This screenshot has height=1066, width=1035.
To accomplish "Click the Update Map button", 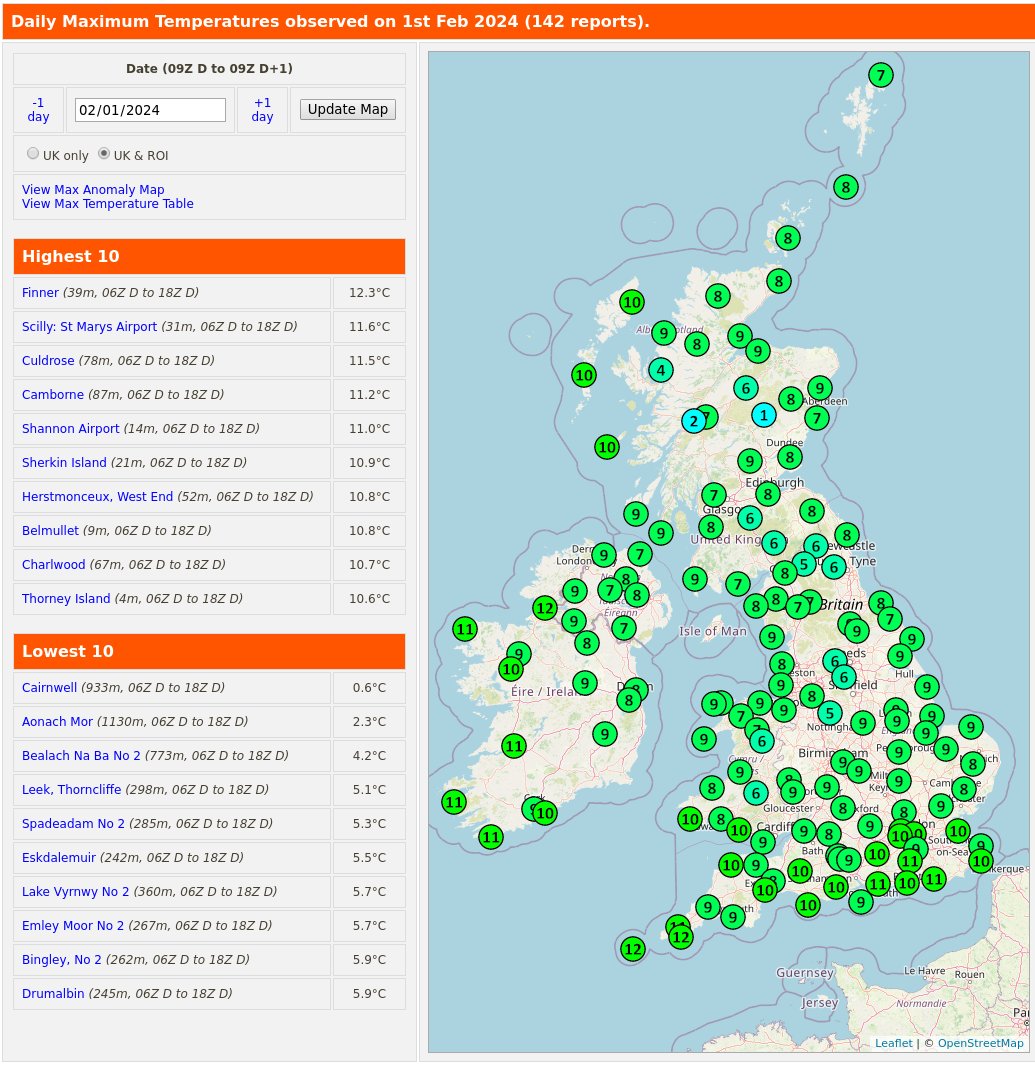I will (x=347, y=109).
